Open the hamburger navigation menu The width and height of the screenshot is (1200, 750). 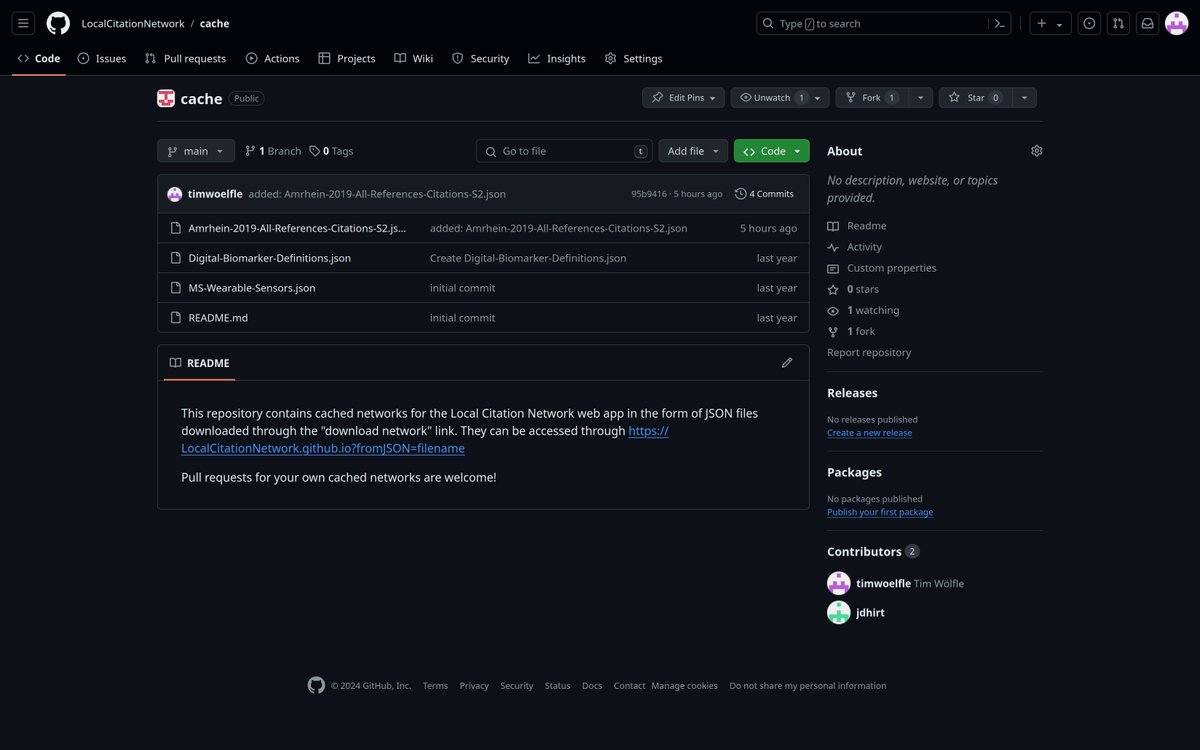pyautogui.click(x=24, y=23)
